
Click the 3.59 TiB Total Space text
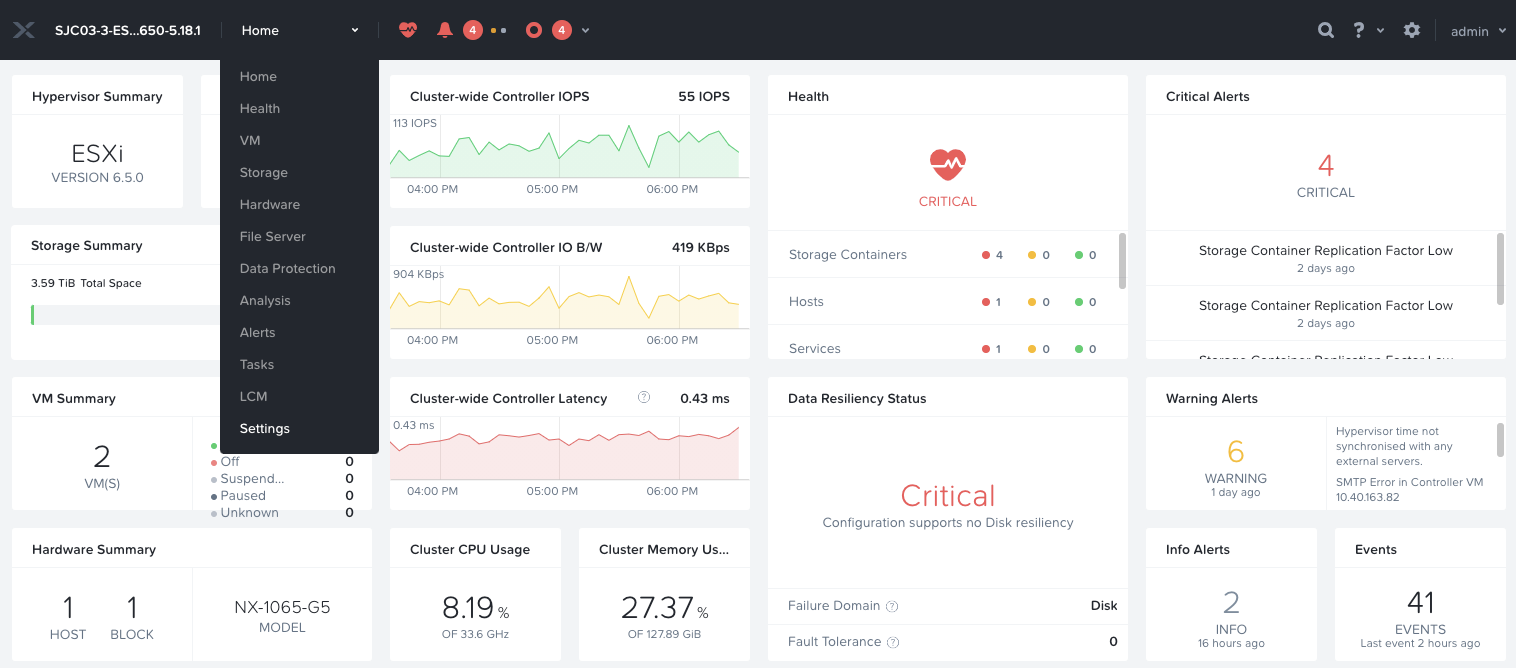point(86,283)
